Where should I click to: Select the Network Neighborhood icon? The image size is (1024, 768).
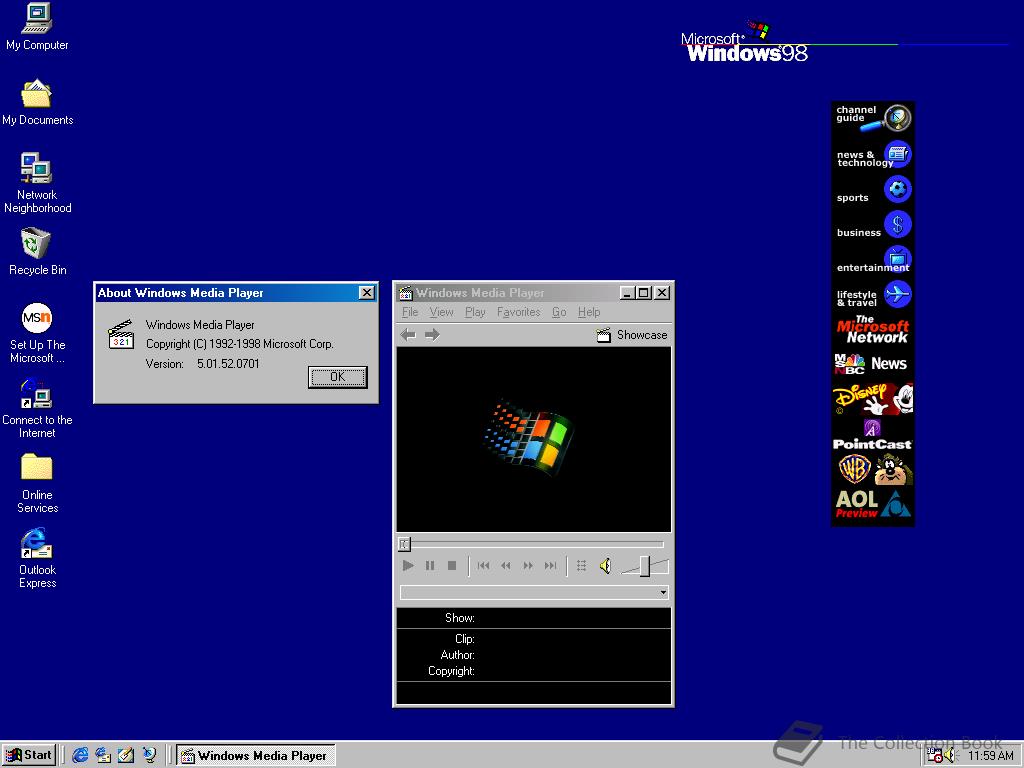(x=37, y=183)
